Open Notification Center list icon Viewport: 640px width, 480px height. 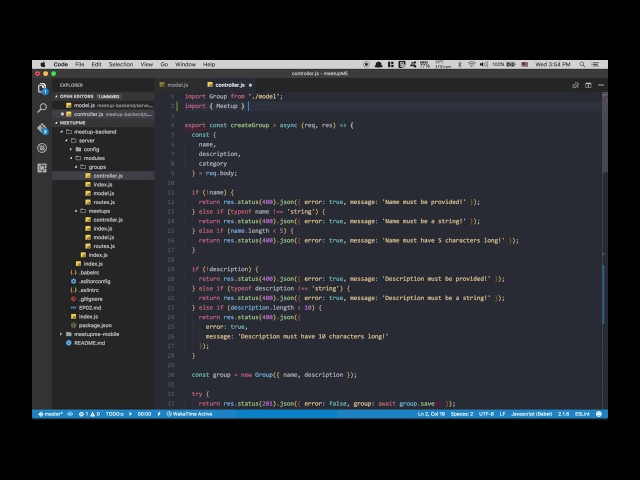click(x=596, y=64)
